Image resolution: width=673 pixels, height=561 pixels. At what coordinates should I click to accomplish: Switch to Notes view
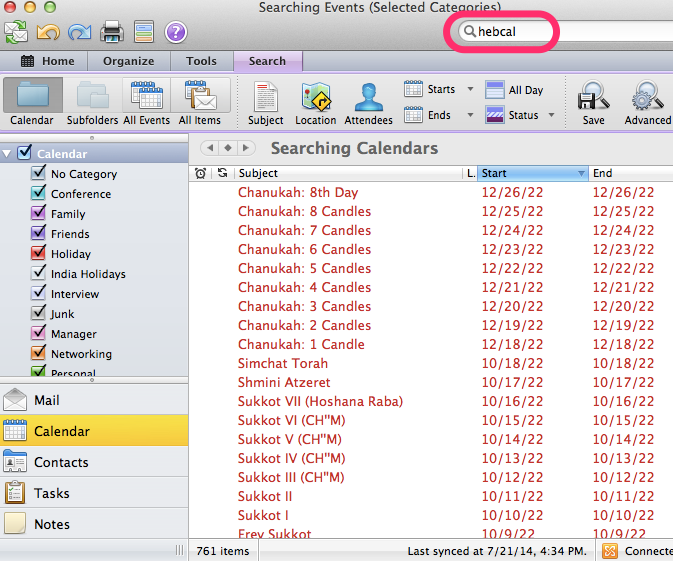[x=94, y=524]
